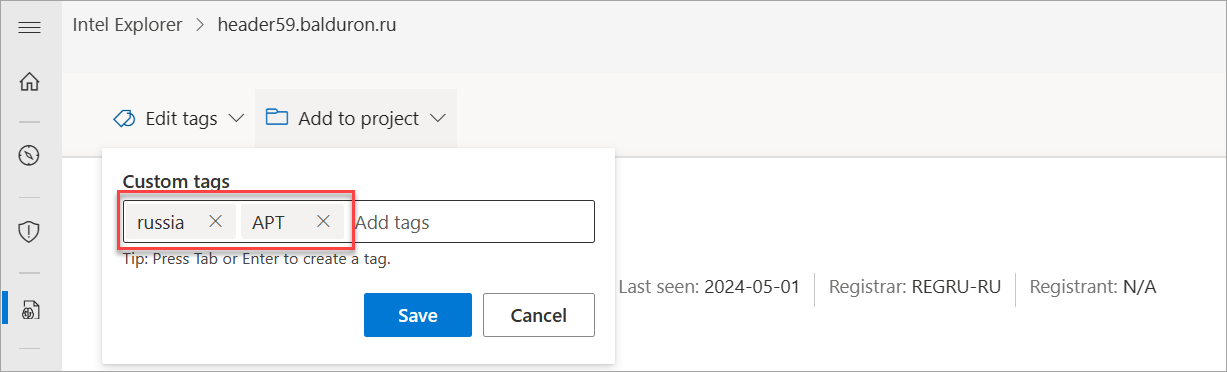This screenshot has height=372, width=1227.
Task: Open the Edit tags menu
Action: tap(179, 119)
